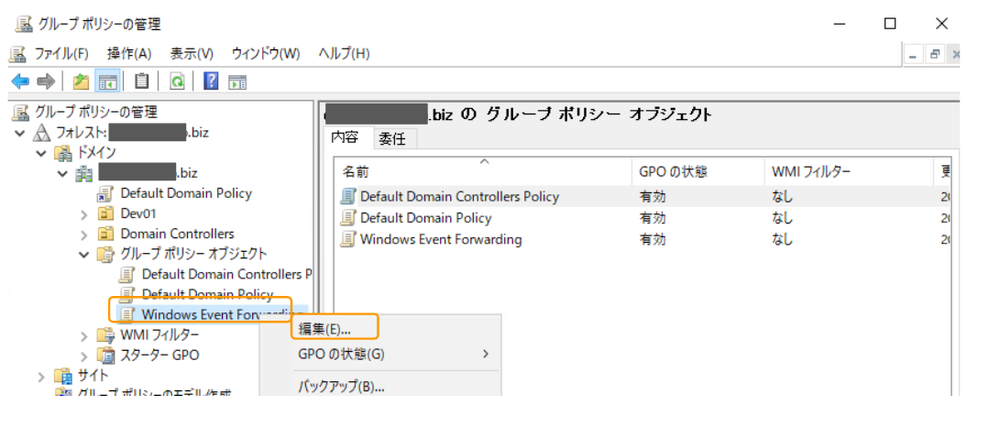Click the Dev01 OU folder icon
Image resolution: width=999 pixels, height=426 pixels.
(x=106, y=213)
